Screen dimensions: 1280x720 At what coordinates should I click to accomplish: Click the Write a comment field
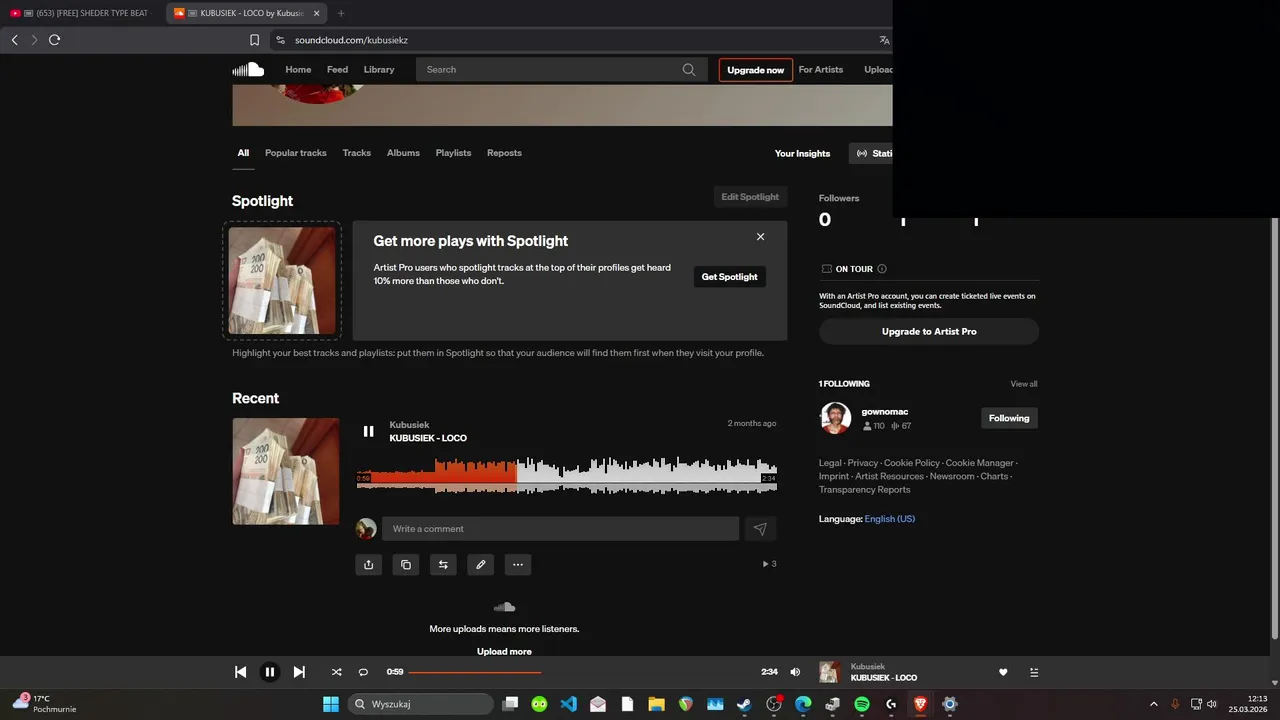[x=560, y=529]
